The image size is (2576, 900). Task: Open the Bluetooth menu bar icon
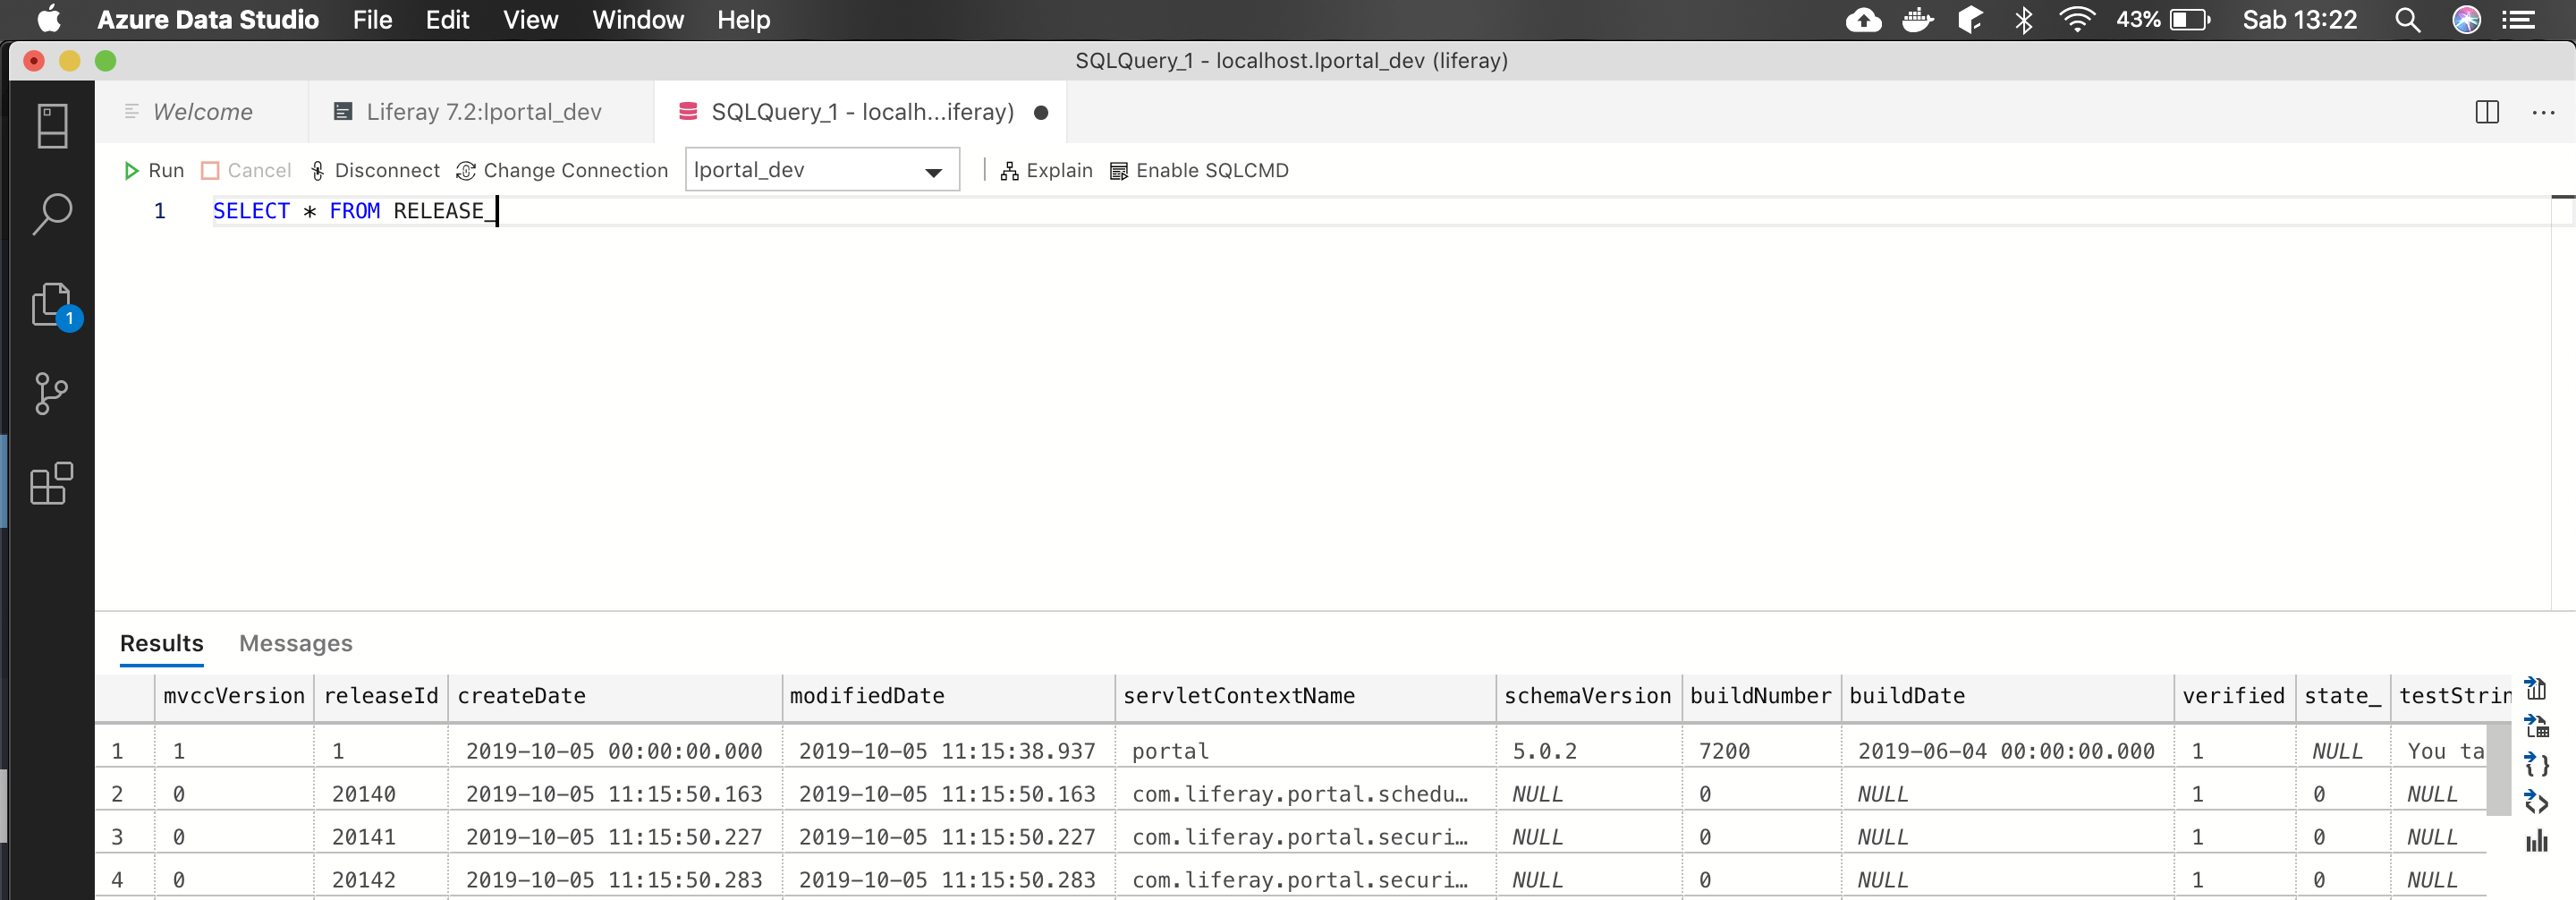2024,20
